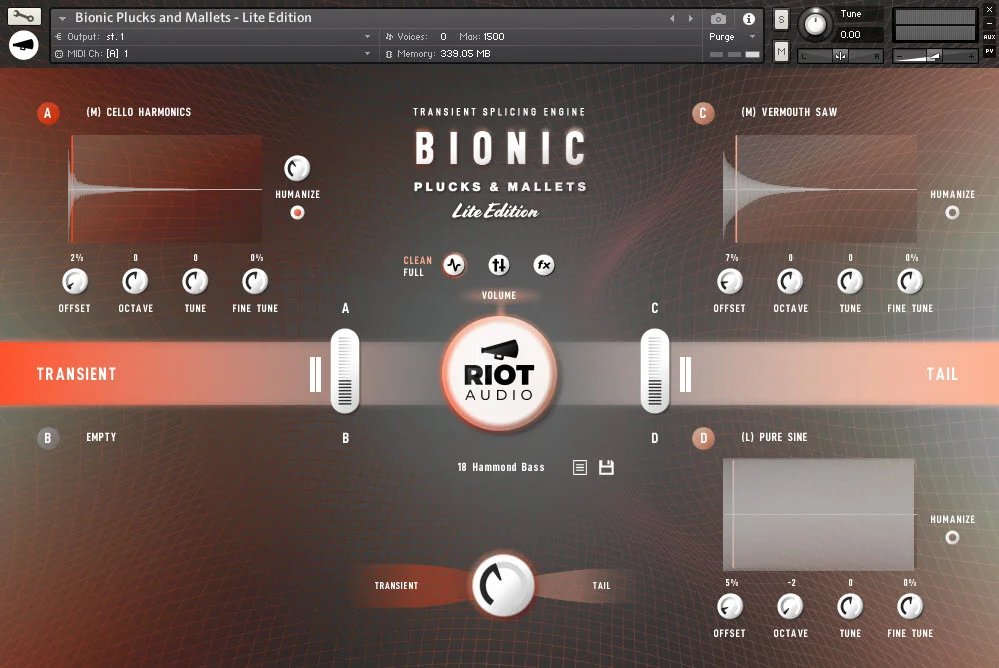
Task: Open slot A Cello Harmonics sound selector
Action: (139, 112)
